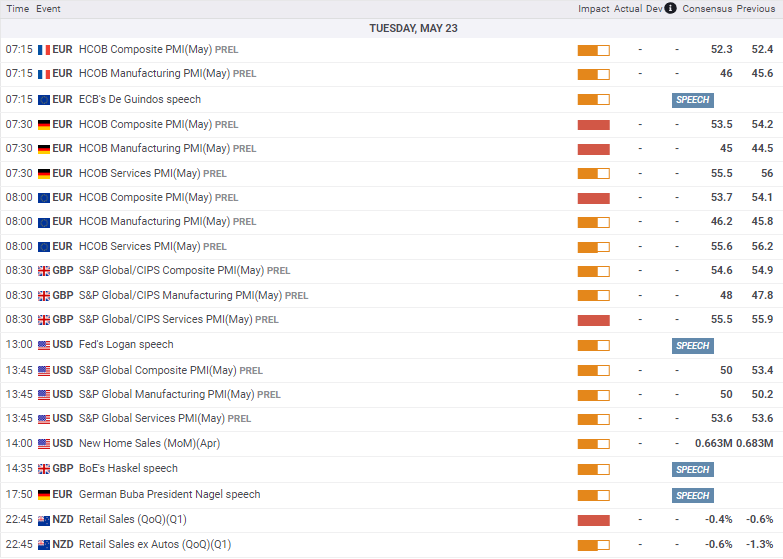Click EU flag beside ECB's De Guindos speech
Image resolution: width=783 pixels, height=559 pixels.
[44, 100]
